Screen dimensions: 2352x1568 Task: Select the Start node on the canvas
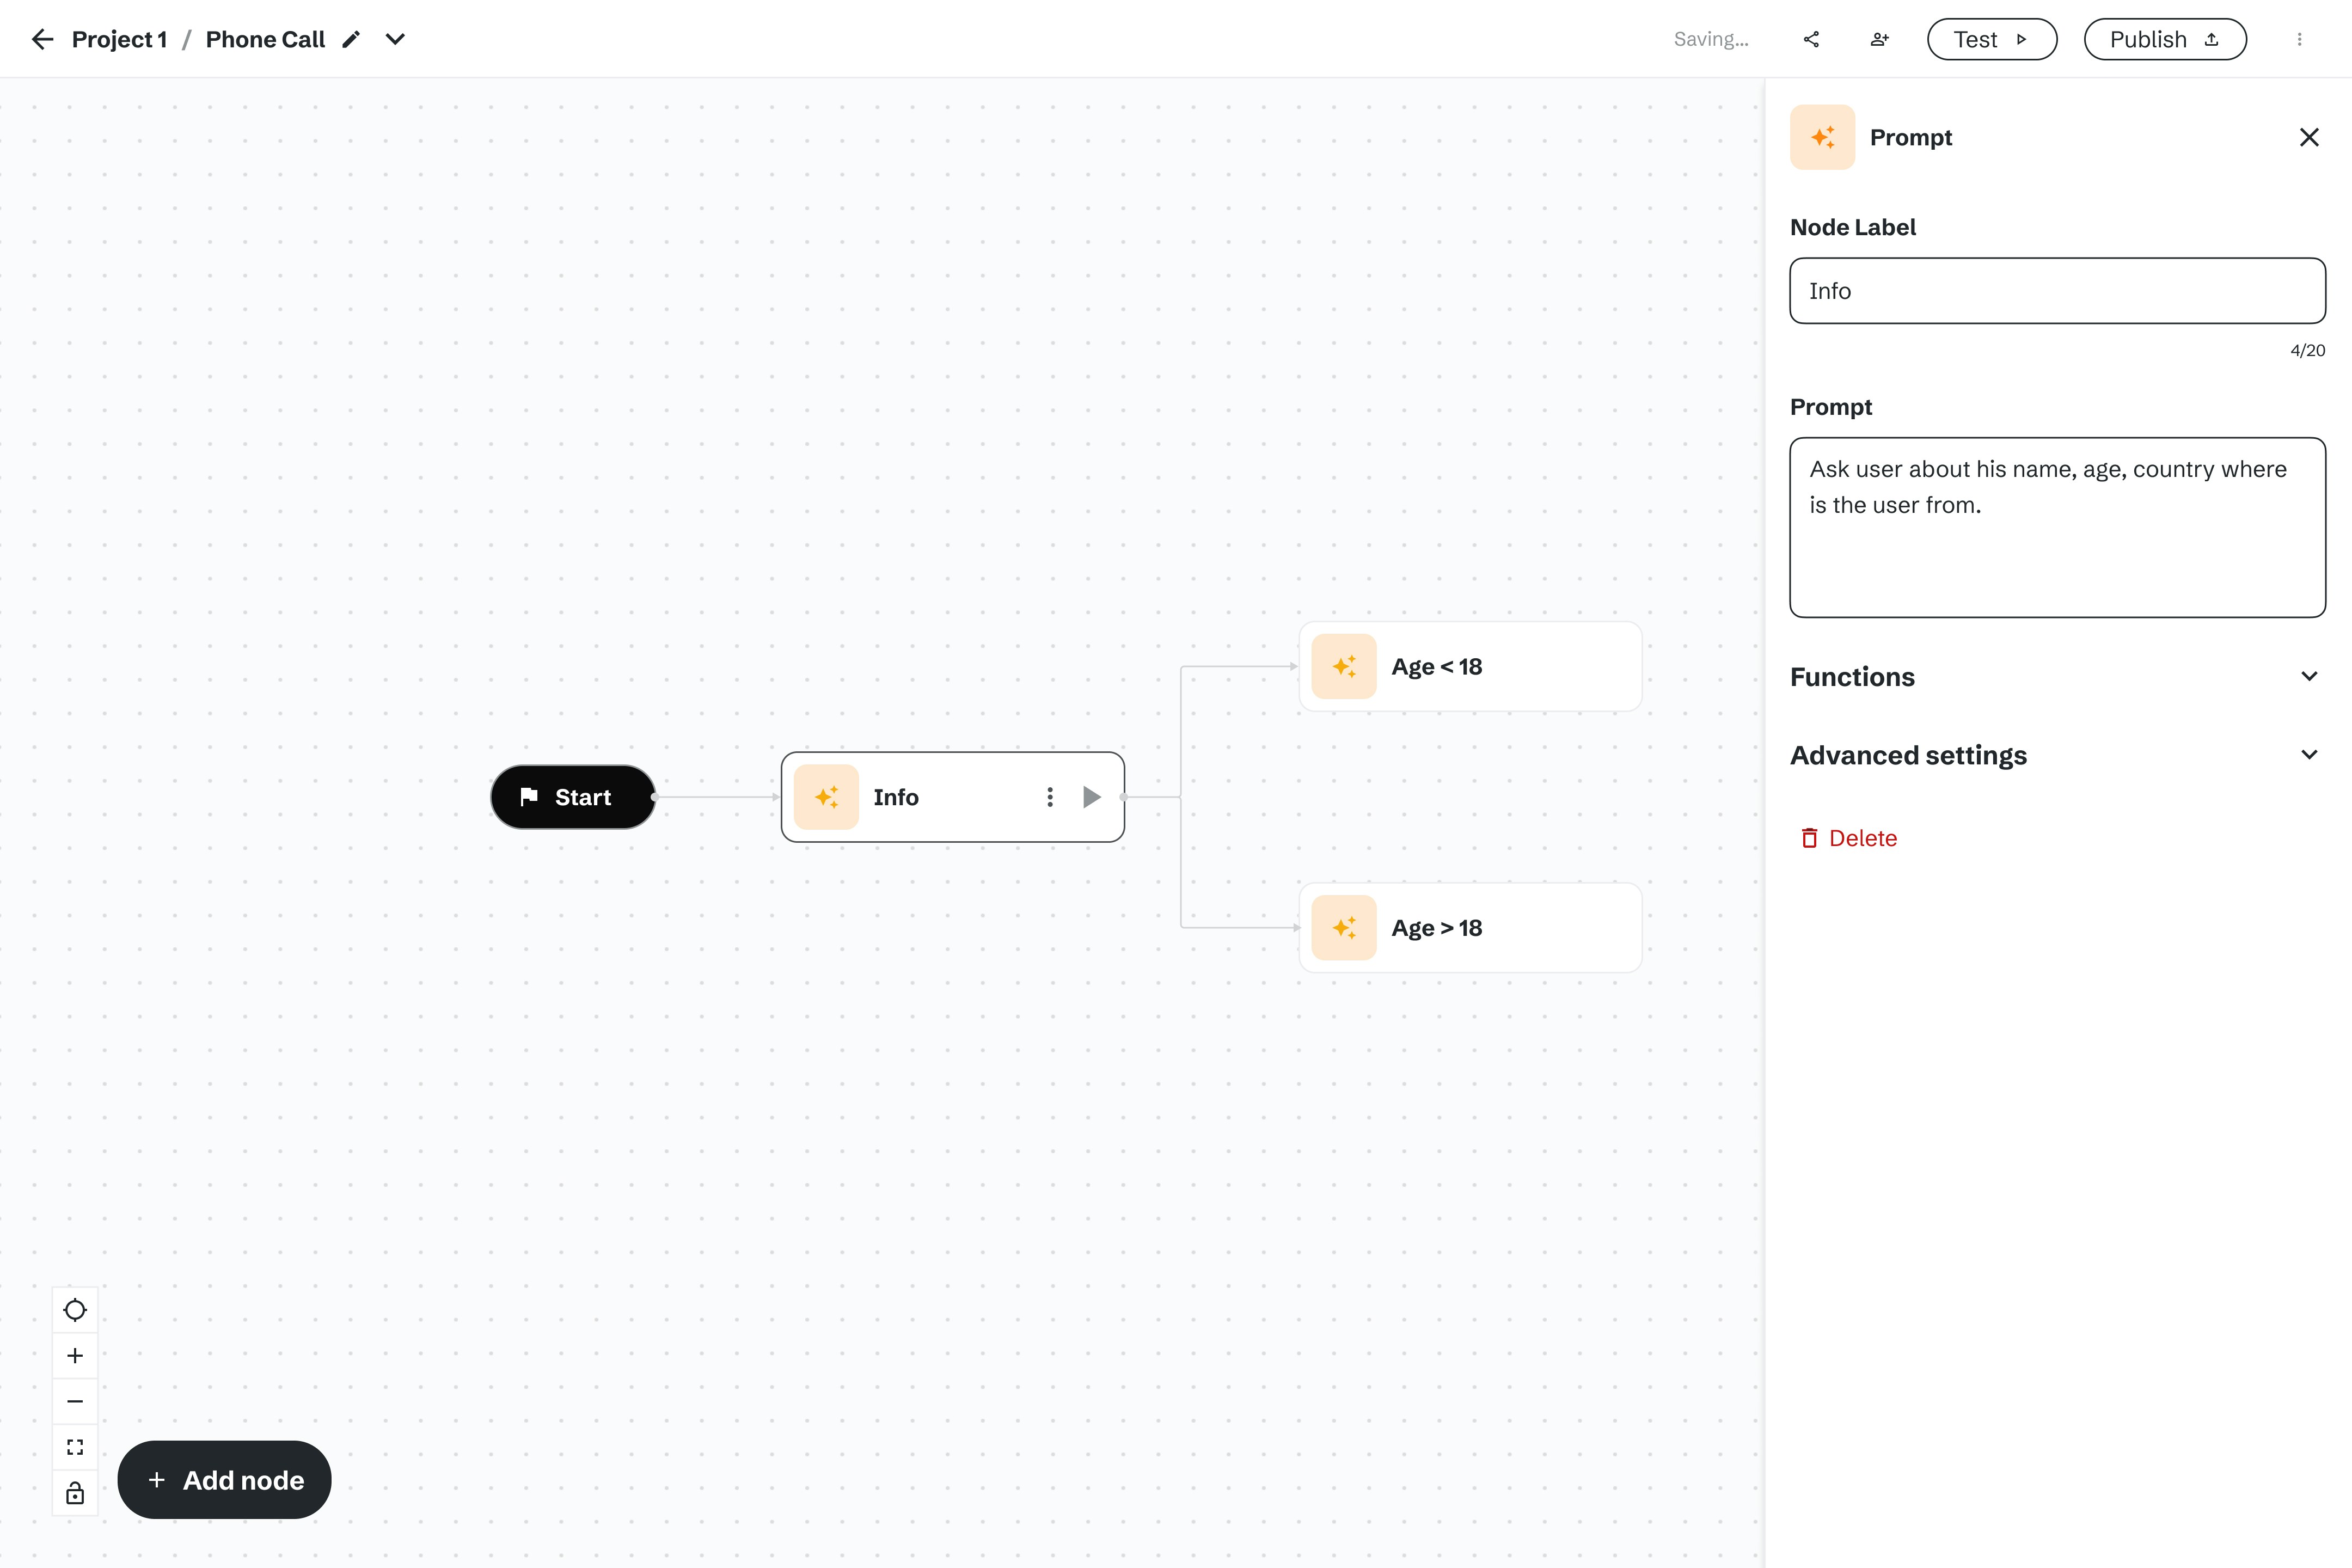pos(572,797)
